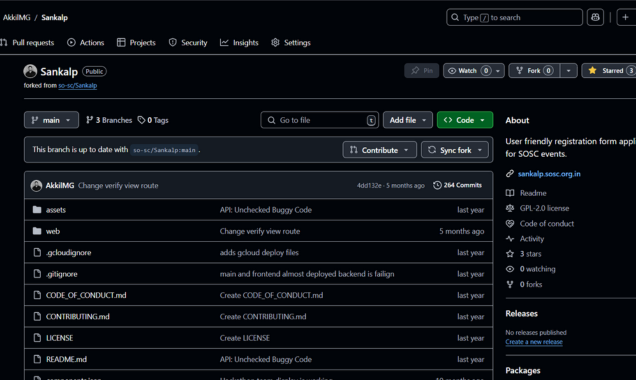The image size is (636, 380).
Task: Go to the Security tab
Action: (188, 43)
